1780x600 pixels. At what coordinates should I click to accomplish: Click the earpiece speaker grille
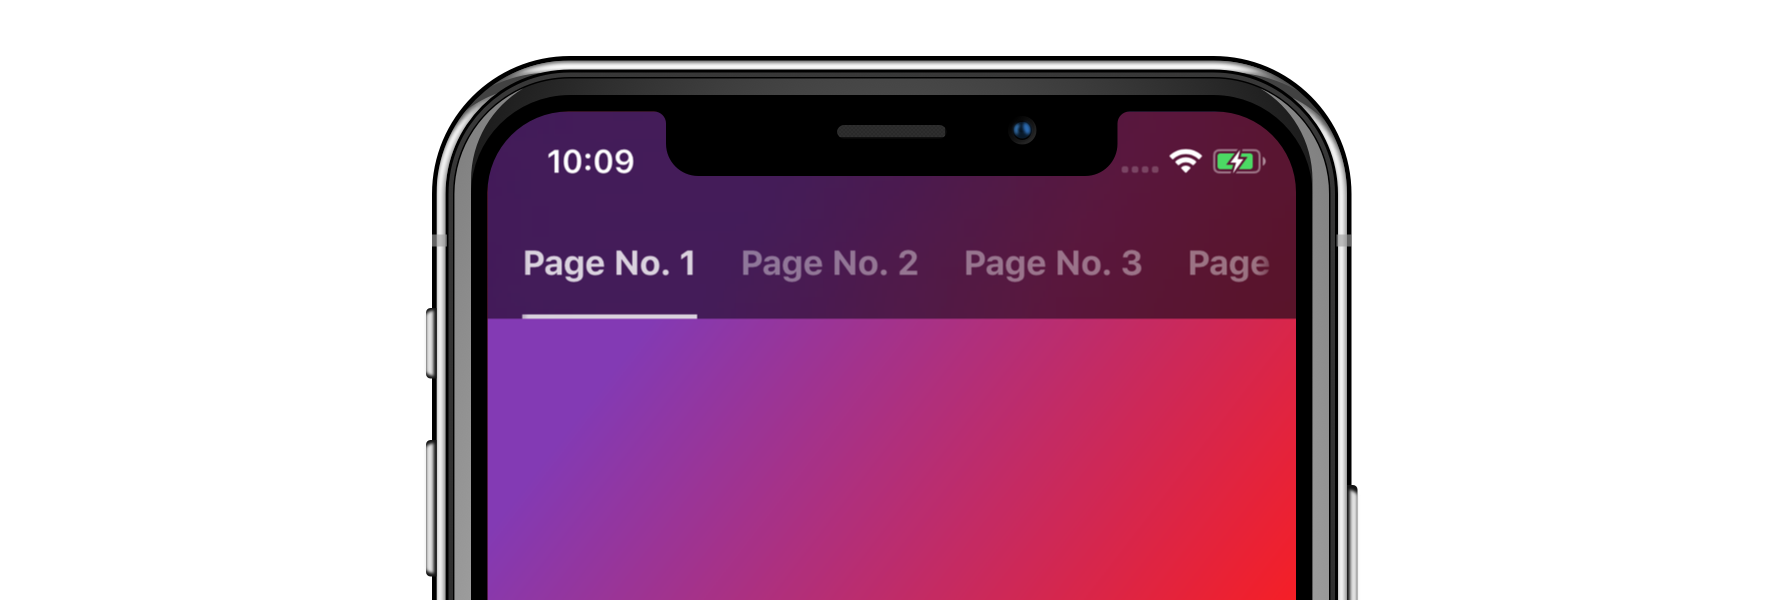coord(891,132)
